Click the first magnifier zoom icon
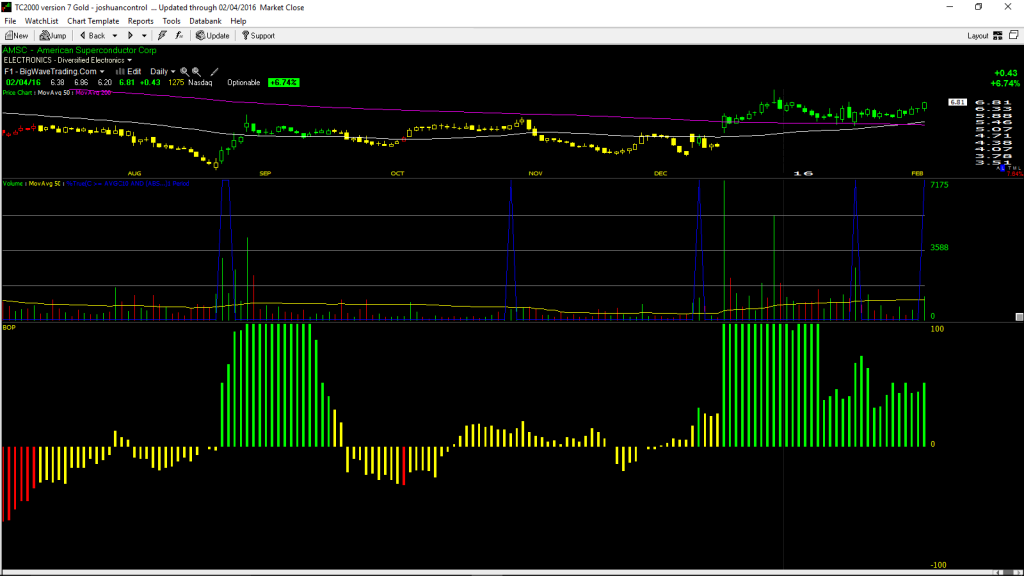1024x576 pixels. [184, 72]
